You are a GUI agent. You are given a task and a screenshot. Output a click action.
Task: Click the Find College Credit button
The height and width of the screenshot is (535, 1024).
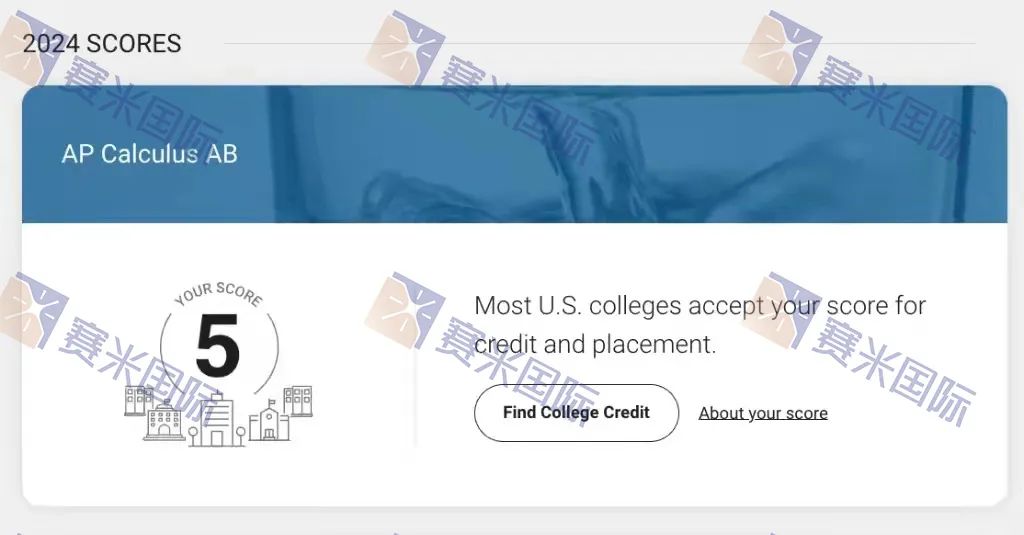(x=576, y=413)
